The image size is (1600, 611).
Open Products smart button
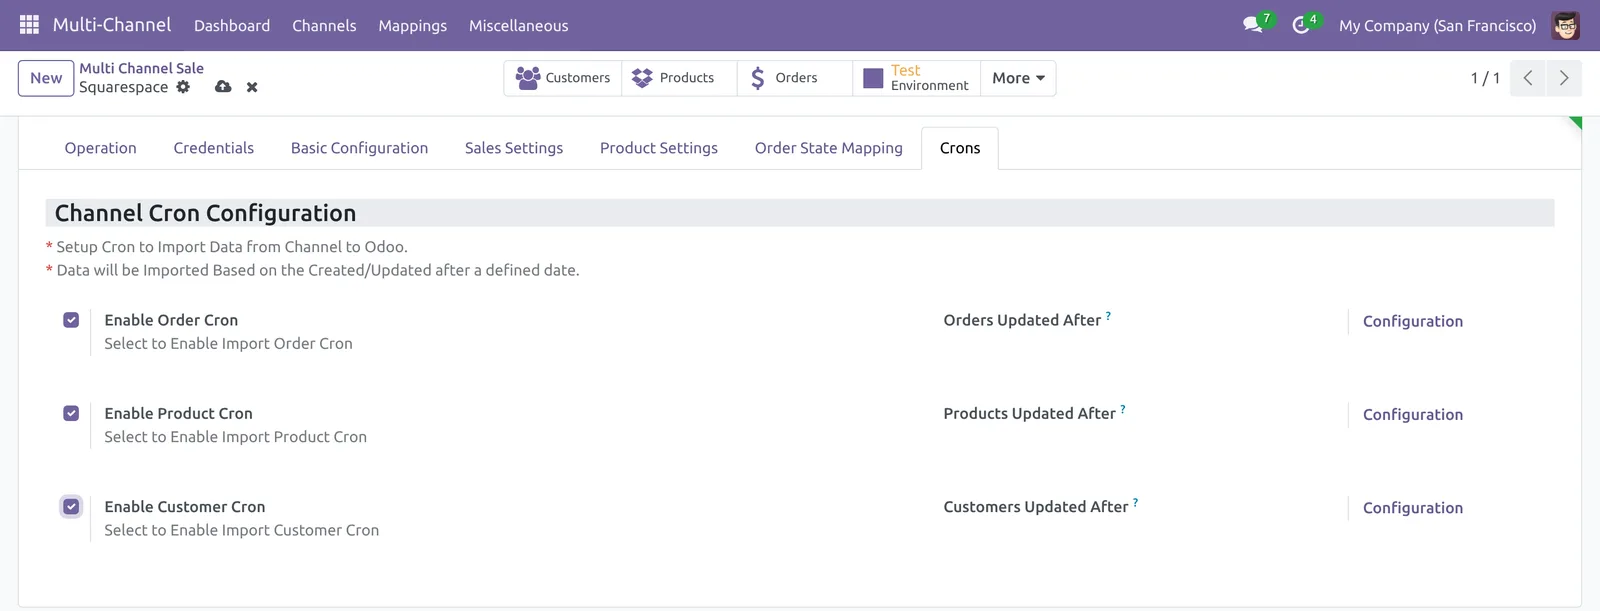(x=679, y=78)
